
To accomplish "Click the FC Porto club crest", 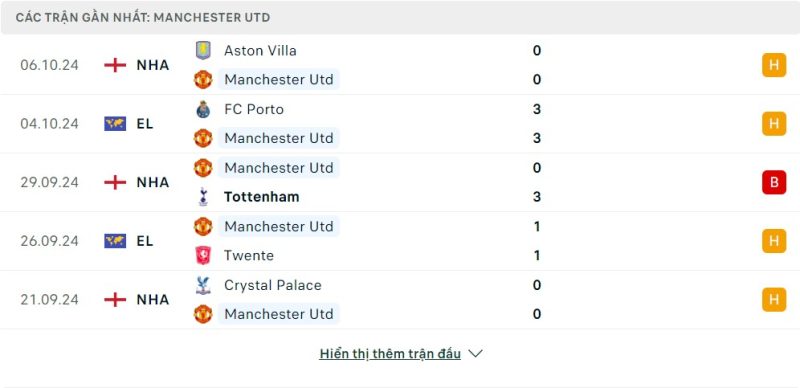I will click(x=203, y=109).
